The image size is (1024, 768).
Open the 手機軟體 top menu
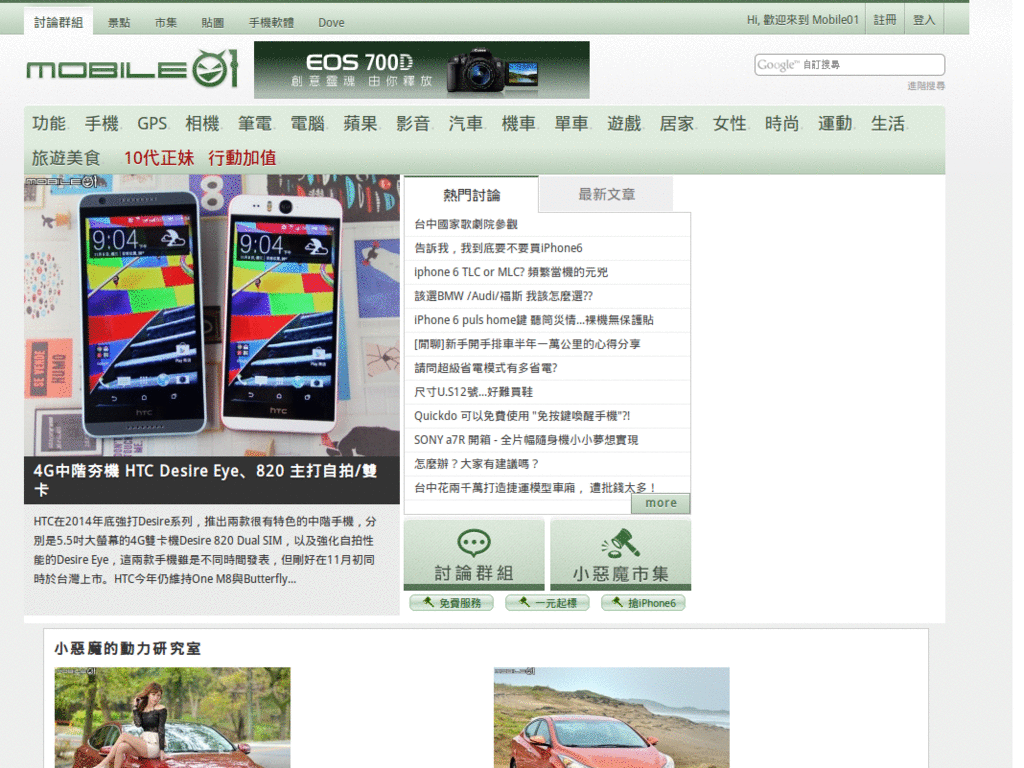point(271,23)
